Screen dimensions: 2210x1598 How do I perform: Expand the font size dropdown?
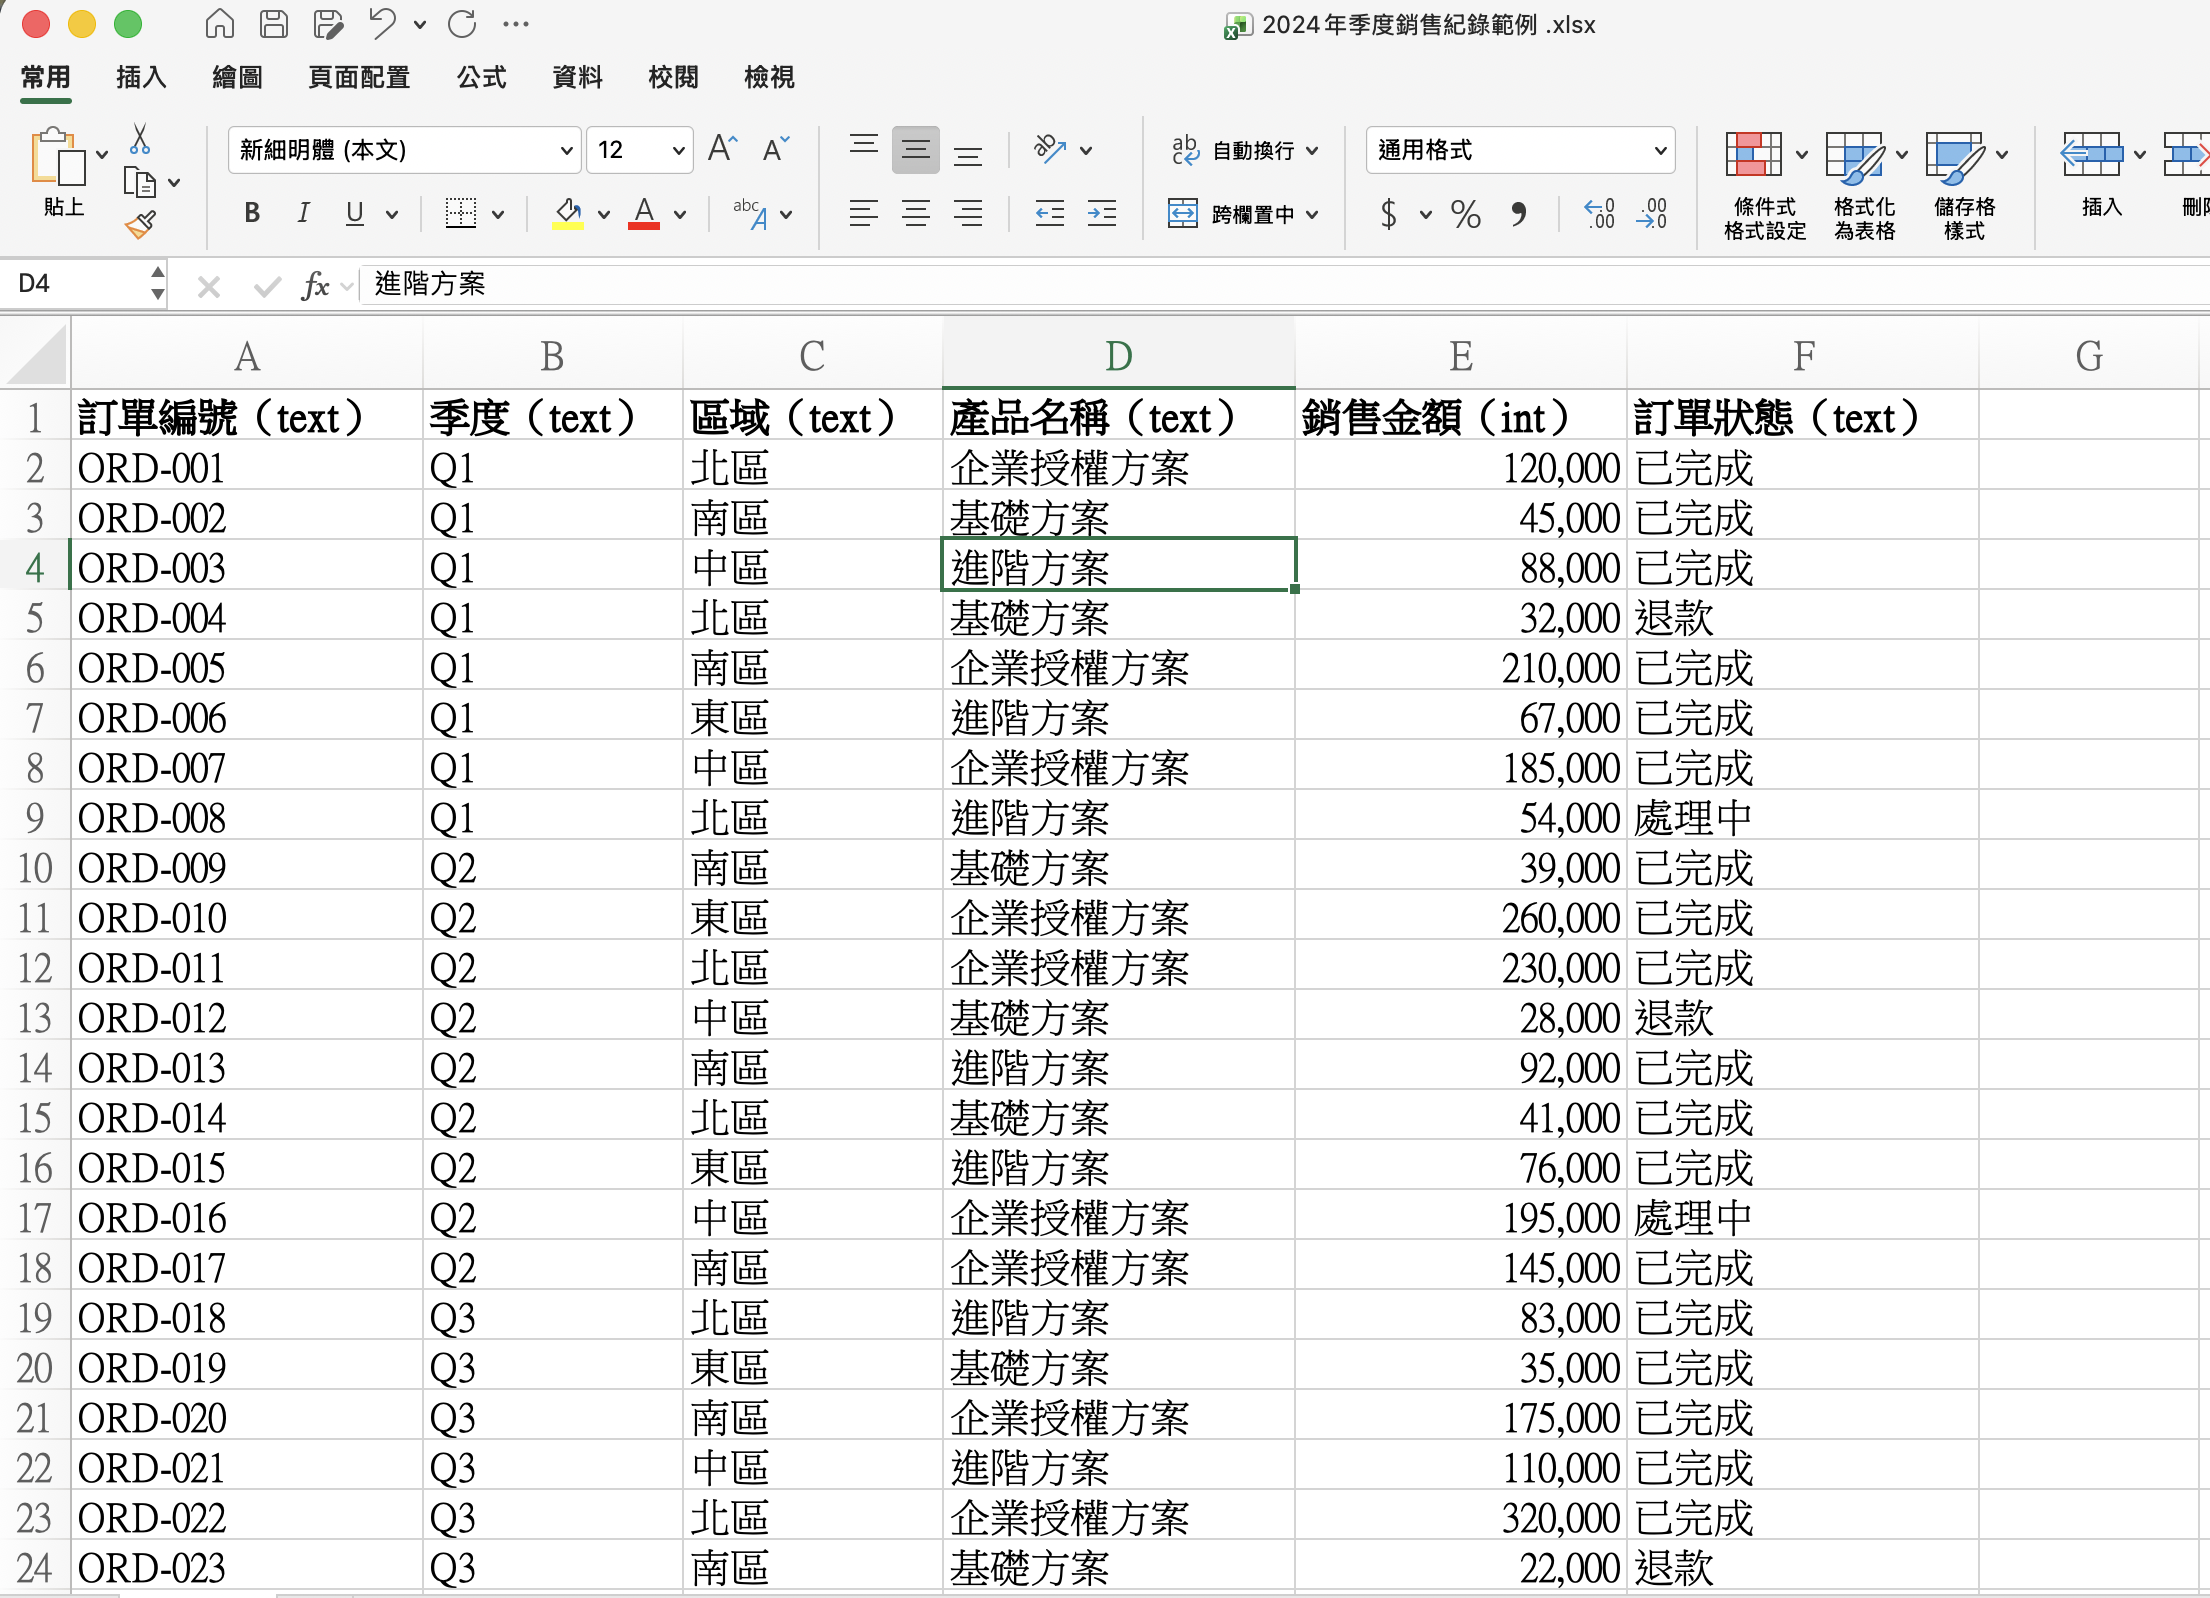(678, 151)
